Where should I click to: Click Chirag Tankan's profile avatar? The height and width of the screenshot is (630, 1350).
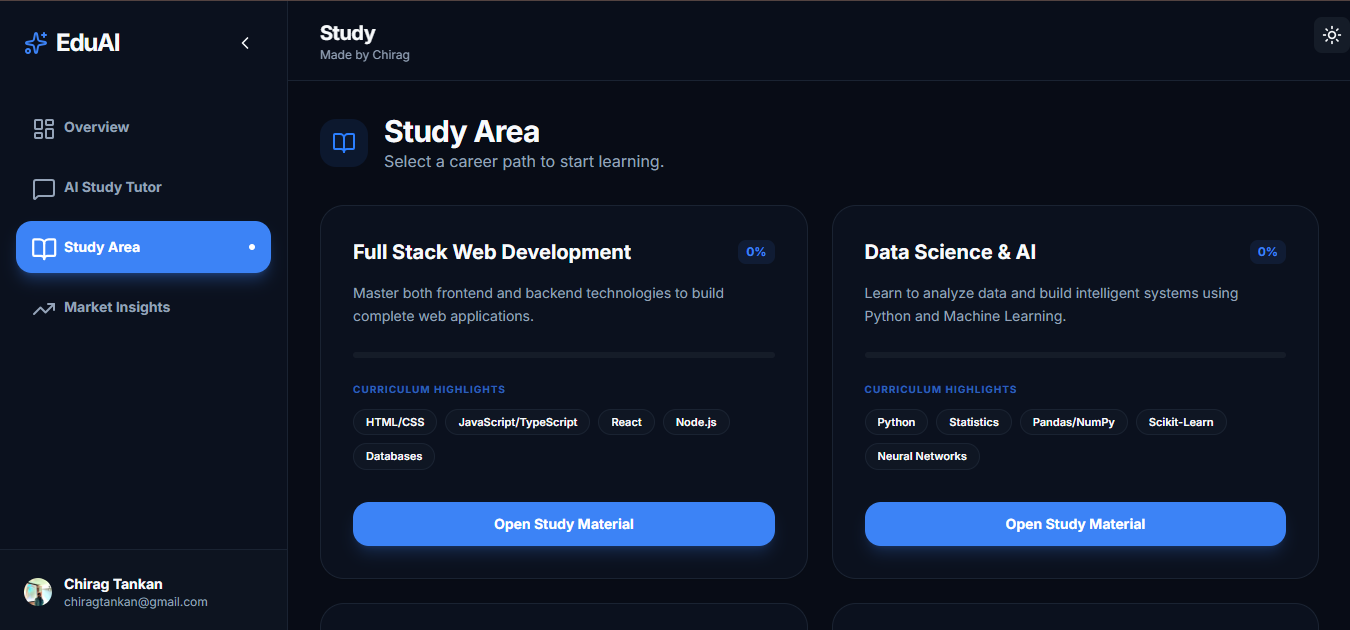click(x=38, y=592)
